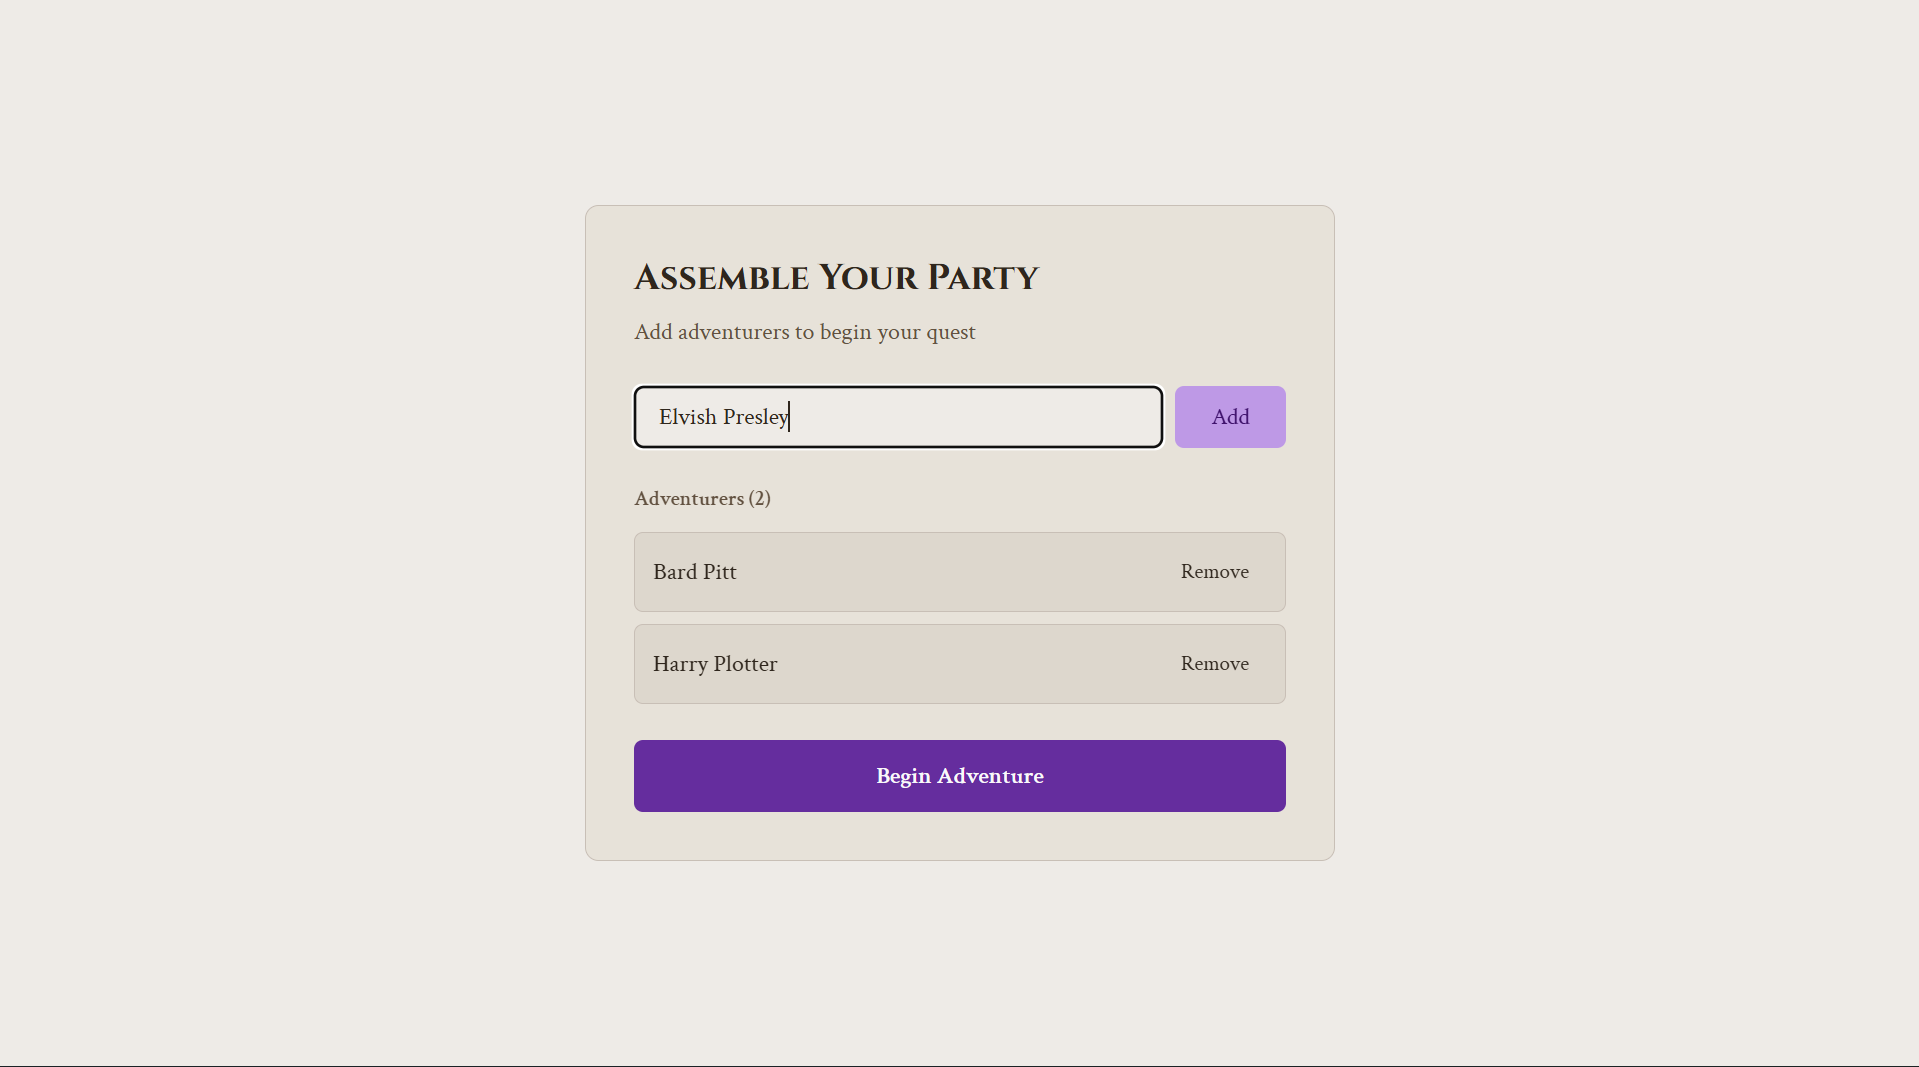Remove Bard Pitt from the party

(x=1214, y=572)
